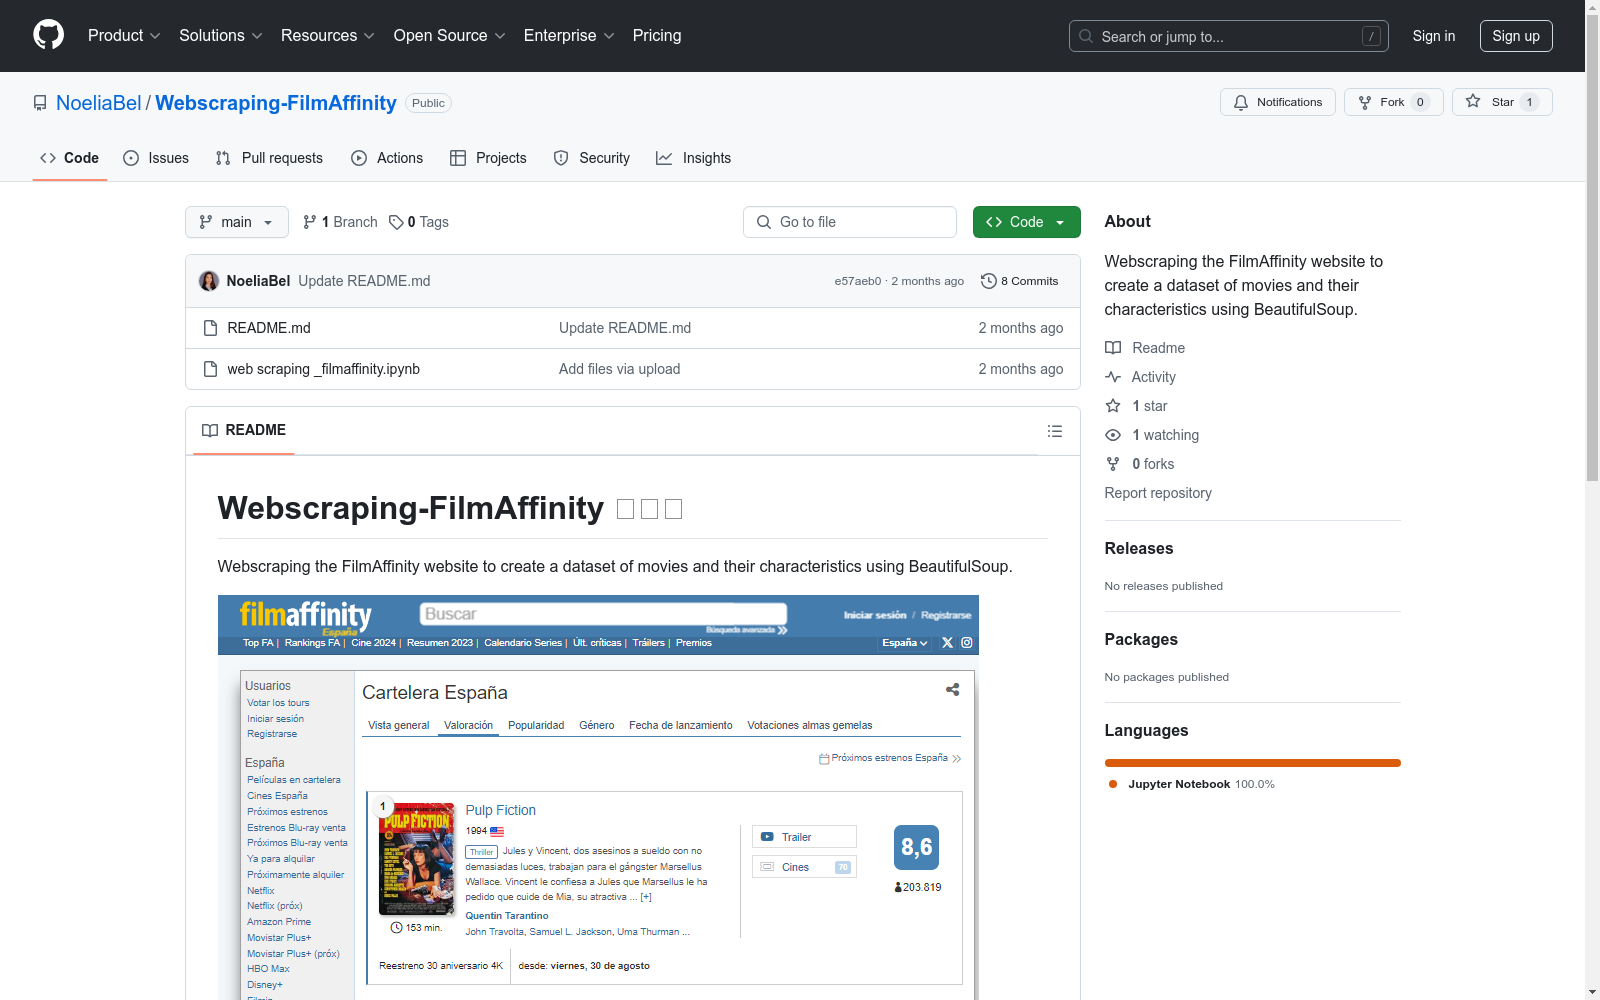Open the Webscraping-FilmAffinity repository link
Image resolution: width=1600 pixels, height=1000 pixels.
coord(276,103)
